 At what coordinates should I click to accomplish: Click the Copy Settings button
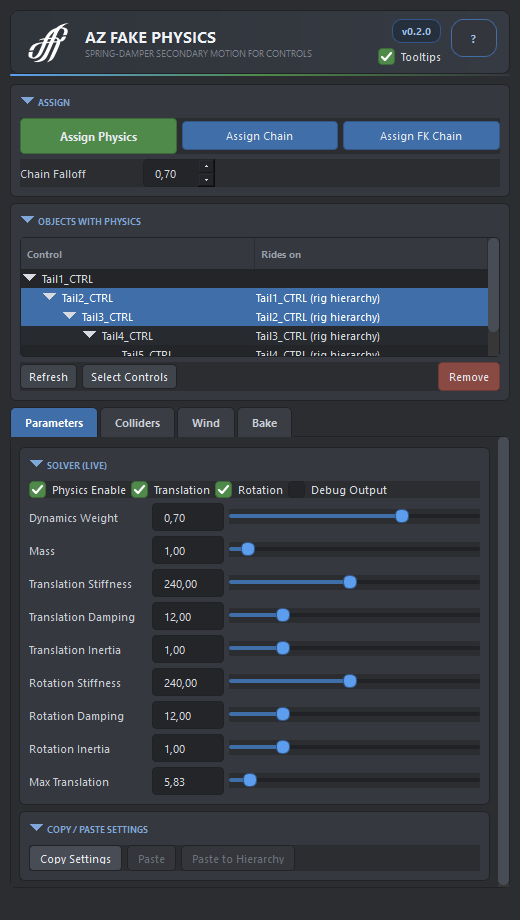[76, 858]
